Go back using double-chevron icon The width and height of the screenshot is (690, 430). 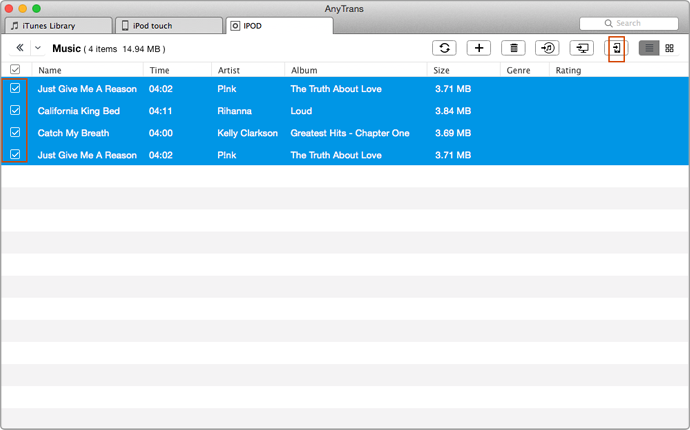(x=19, y=48)
